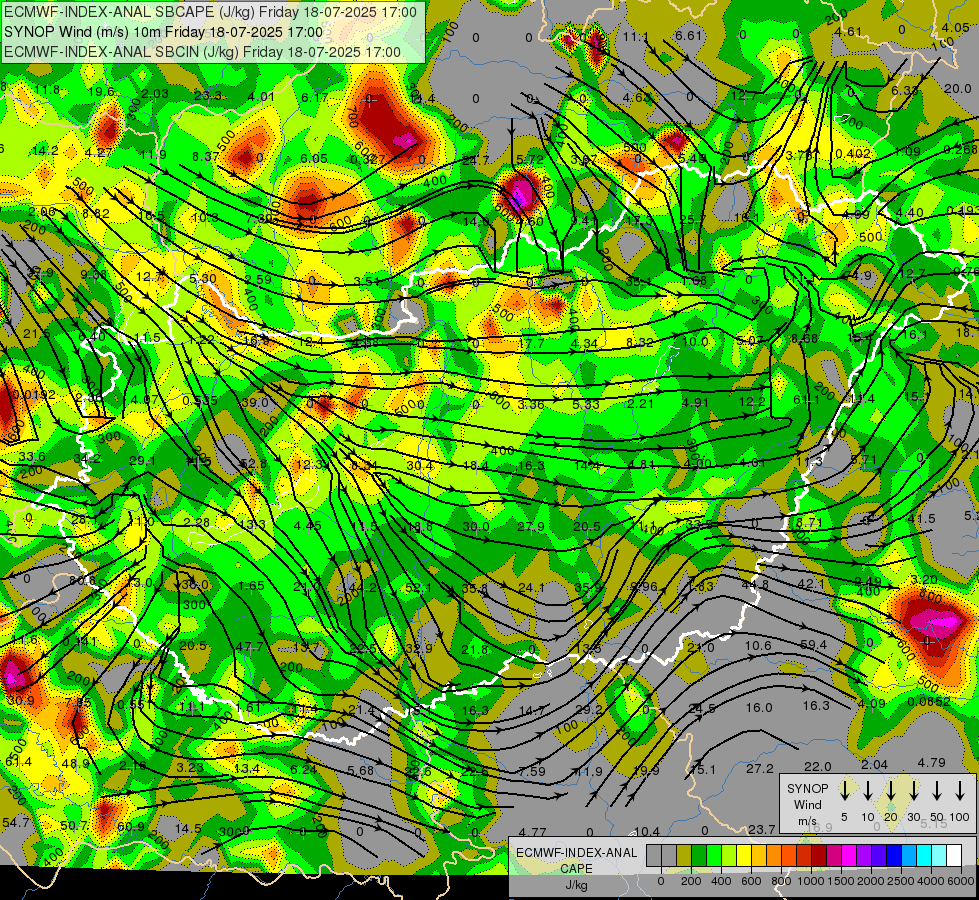Screen dimensions: 979x900
Task: Select the dark green swatch in the CAPE scale
Action: coord(699,855)
